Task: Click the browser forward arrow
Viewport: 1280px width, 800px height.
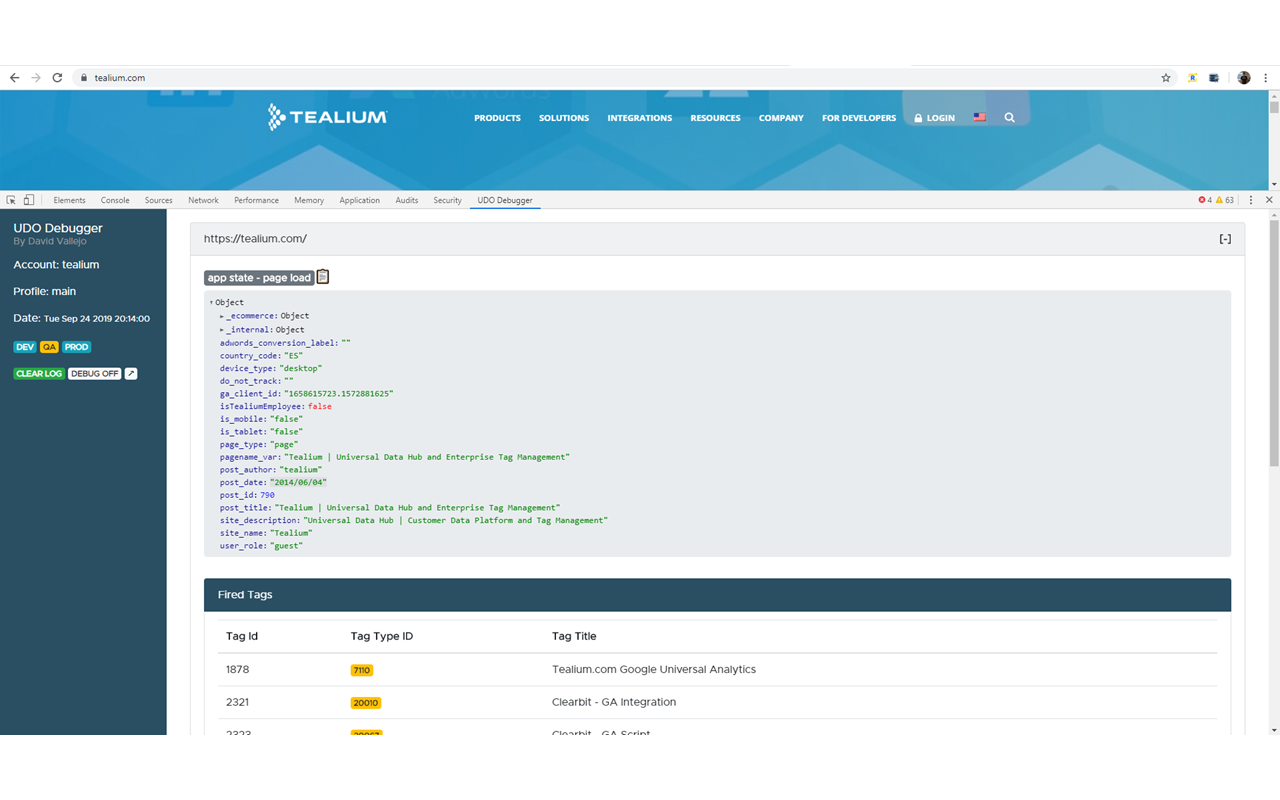Action: point(36,78)
